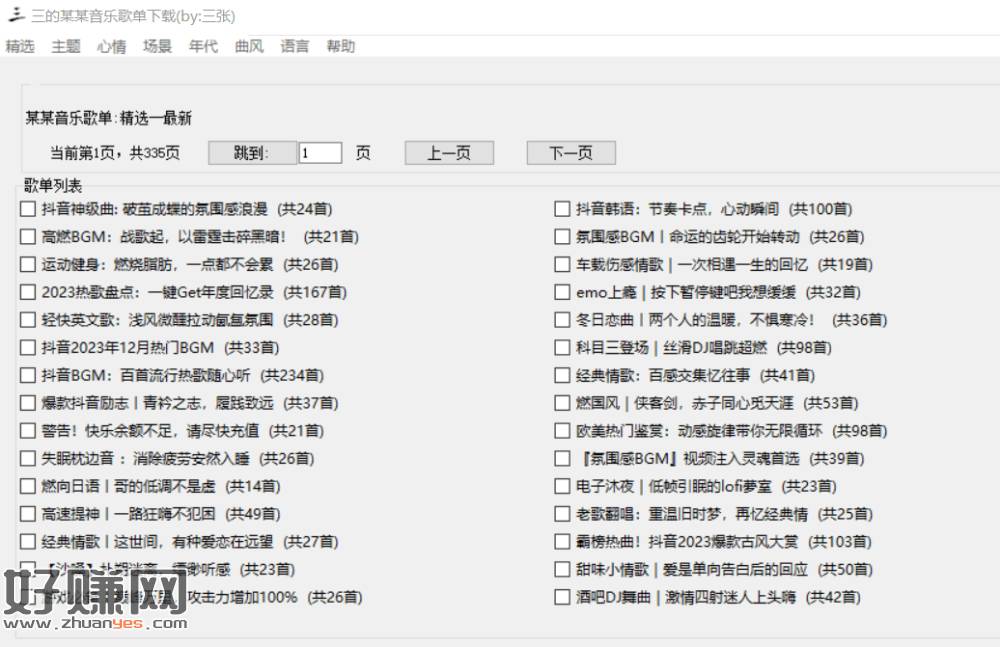Click the 跳到 jump button
The height and width of the screenshot is (647, 1000).
252,153
